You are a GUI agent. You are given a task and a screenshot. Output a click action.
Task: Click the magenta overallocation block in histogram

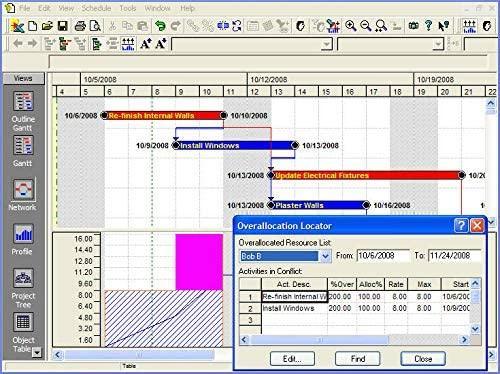199,262
